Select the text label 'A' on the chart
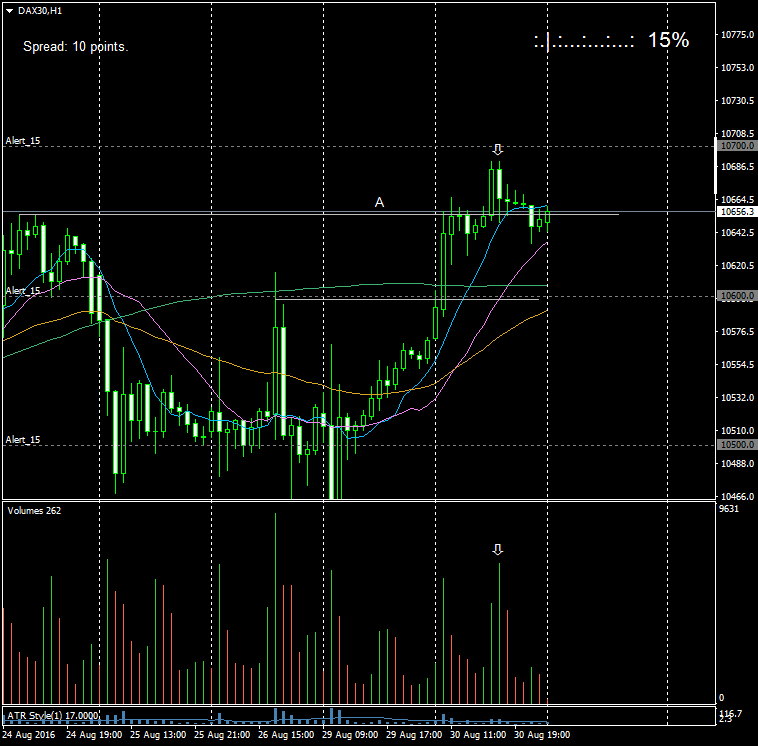The height and width of the screenshot is (746, 758). point(379,202)
